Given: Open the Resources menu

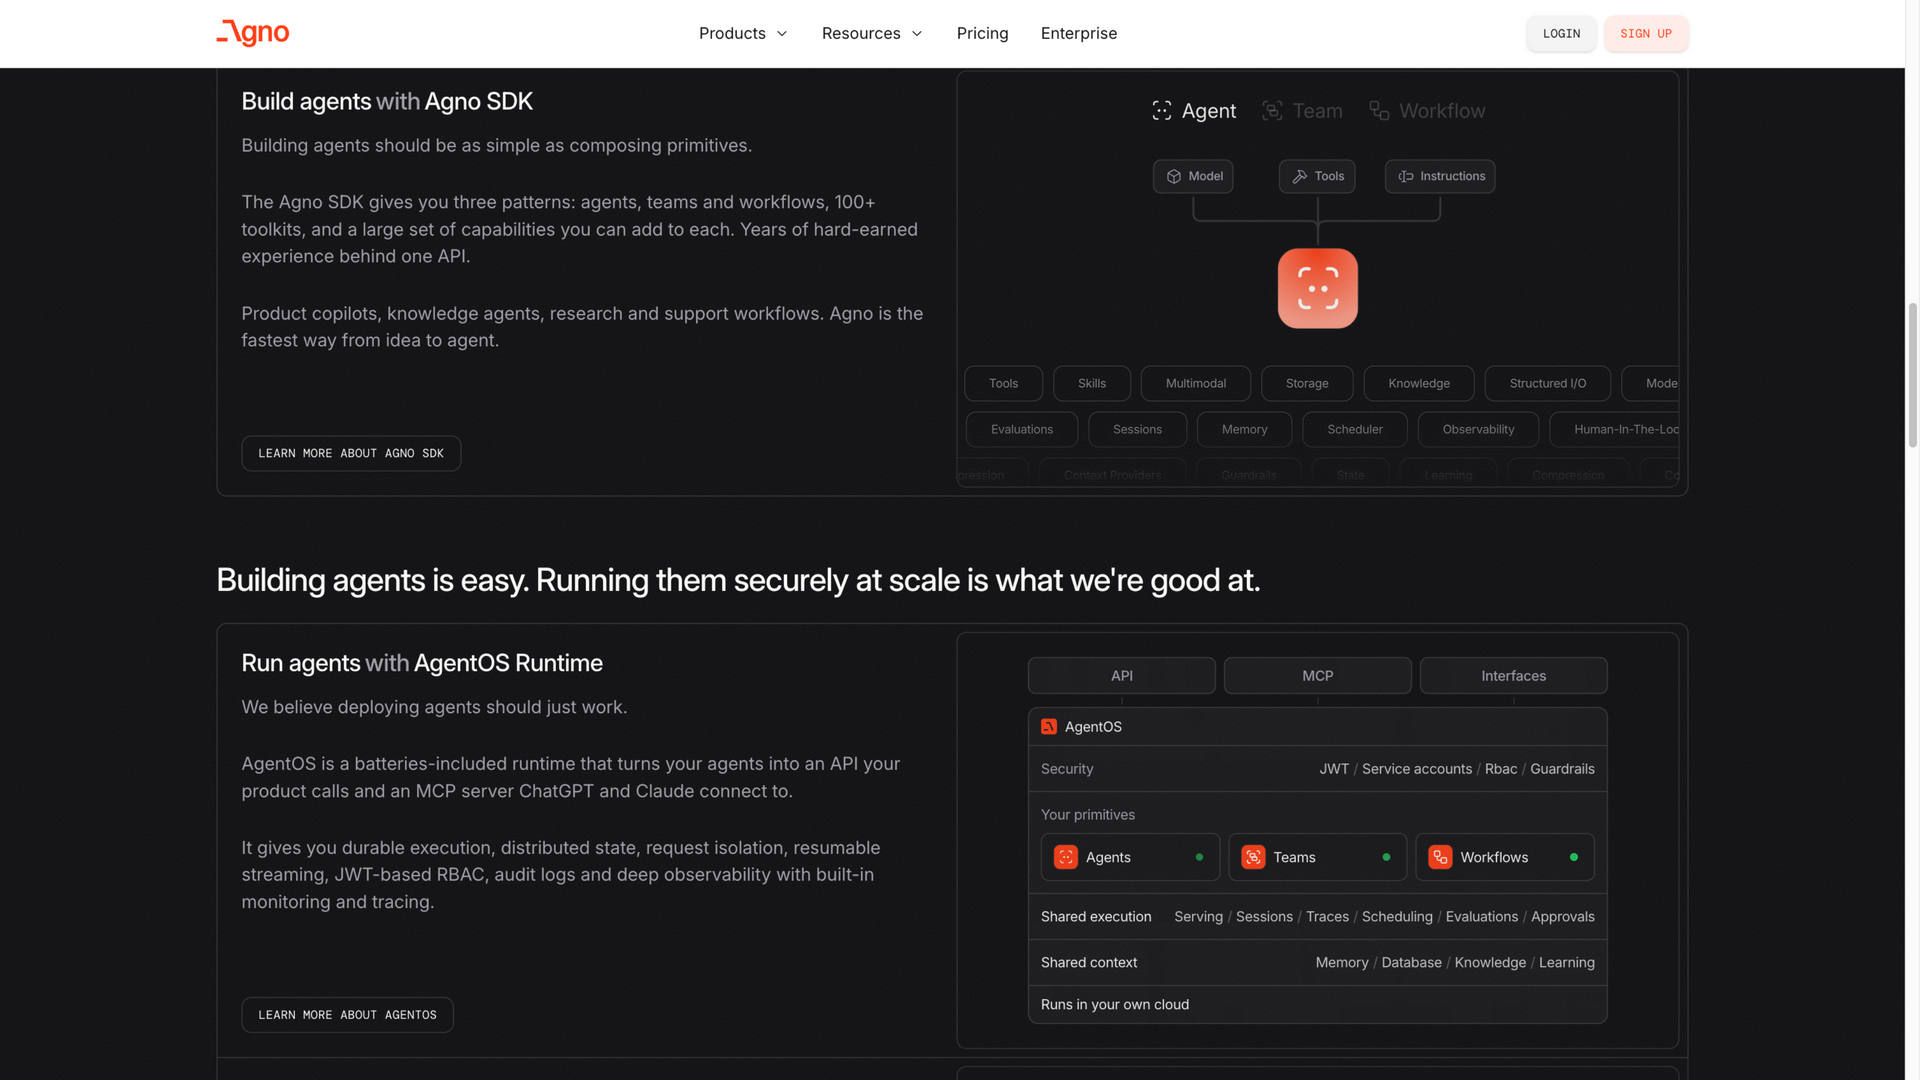Looking at the screenshot, I should [872, 33].
